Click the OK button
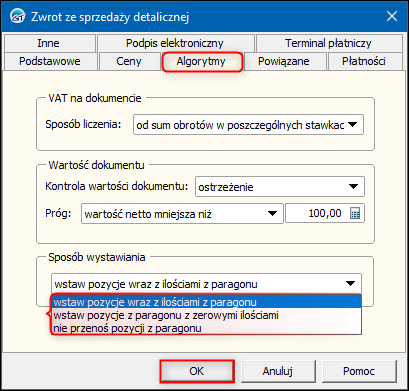This screenshot has height=391, width=409. pos(197,371)
